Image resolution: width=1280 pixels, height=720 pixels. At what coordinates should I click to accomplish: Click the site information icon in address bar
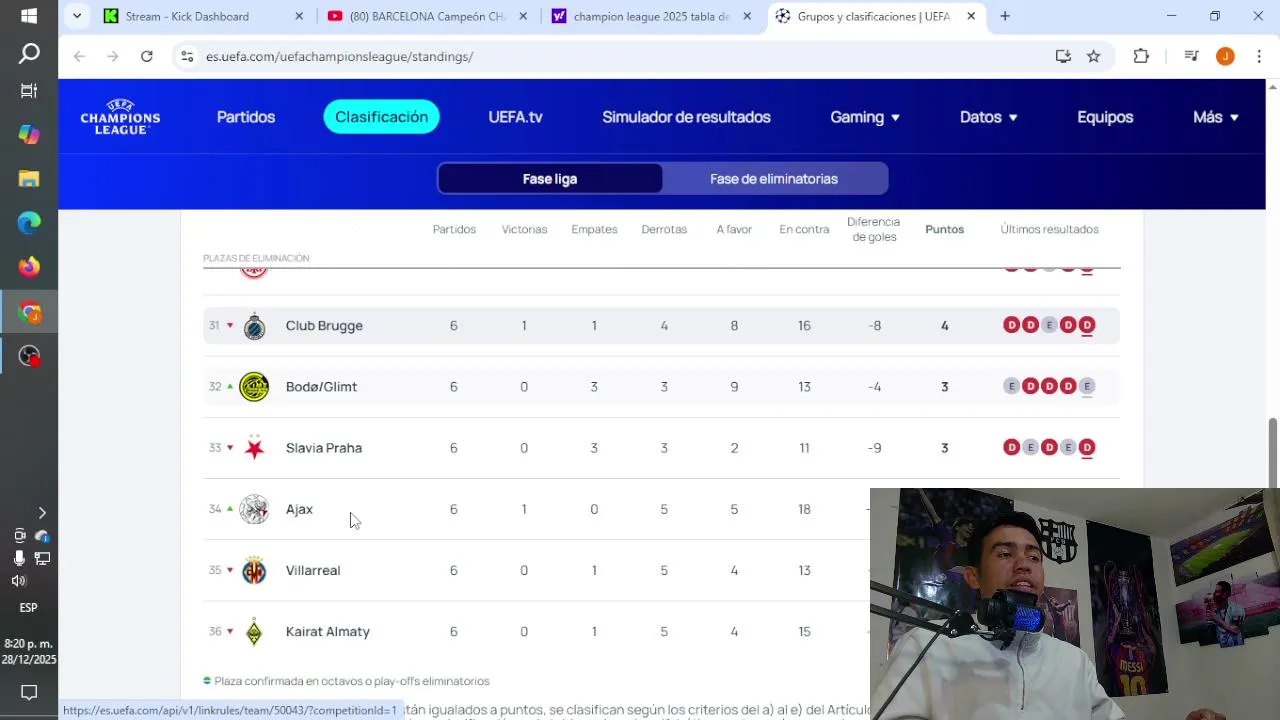[186, 56]
